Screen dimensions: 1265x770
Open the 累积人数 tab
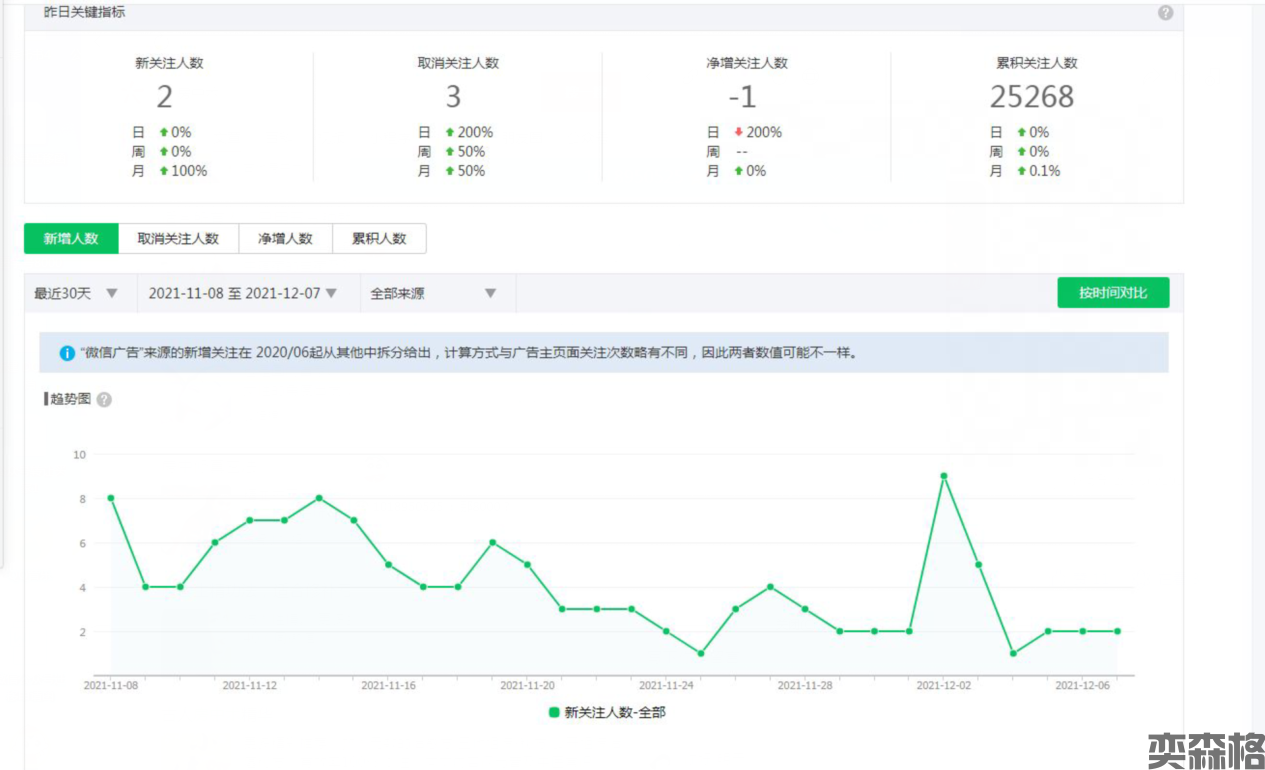point(379,239)
